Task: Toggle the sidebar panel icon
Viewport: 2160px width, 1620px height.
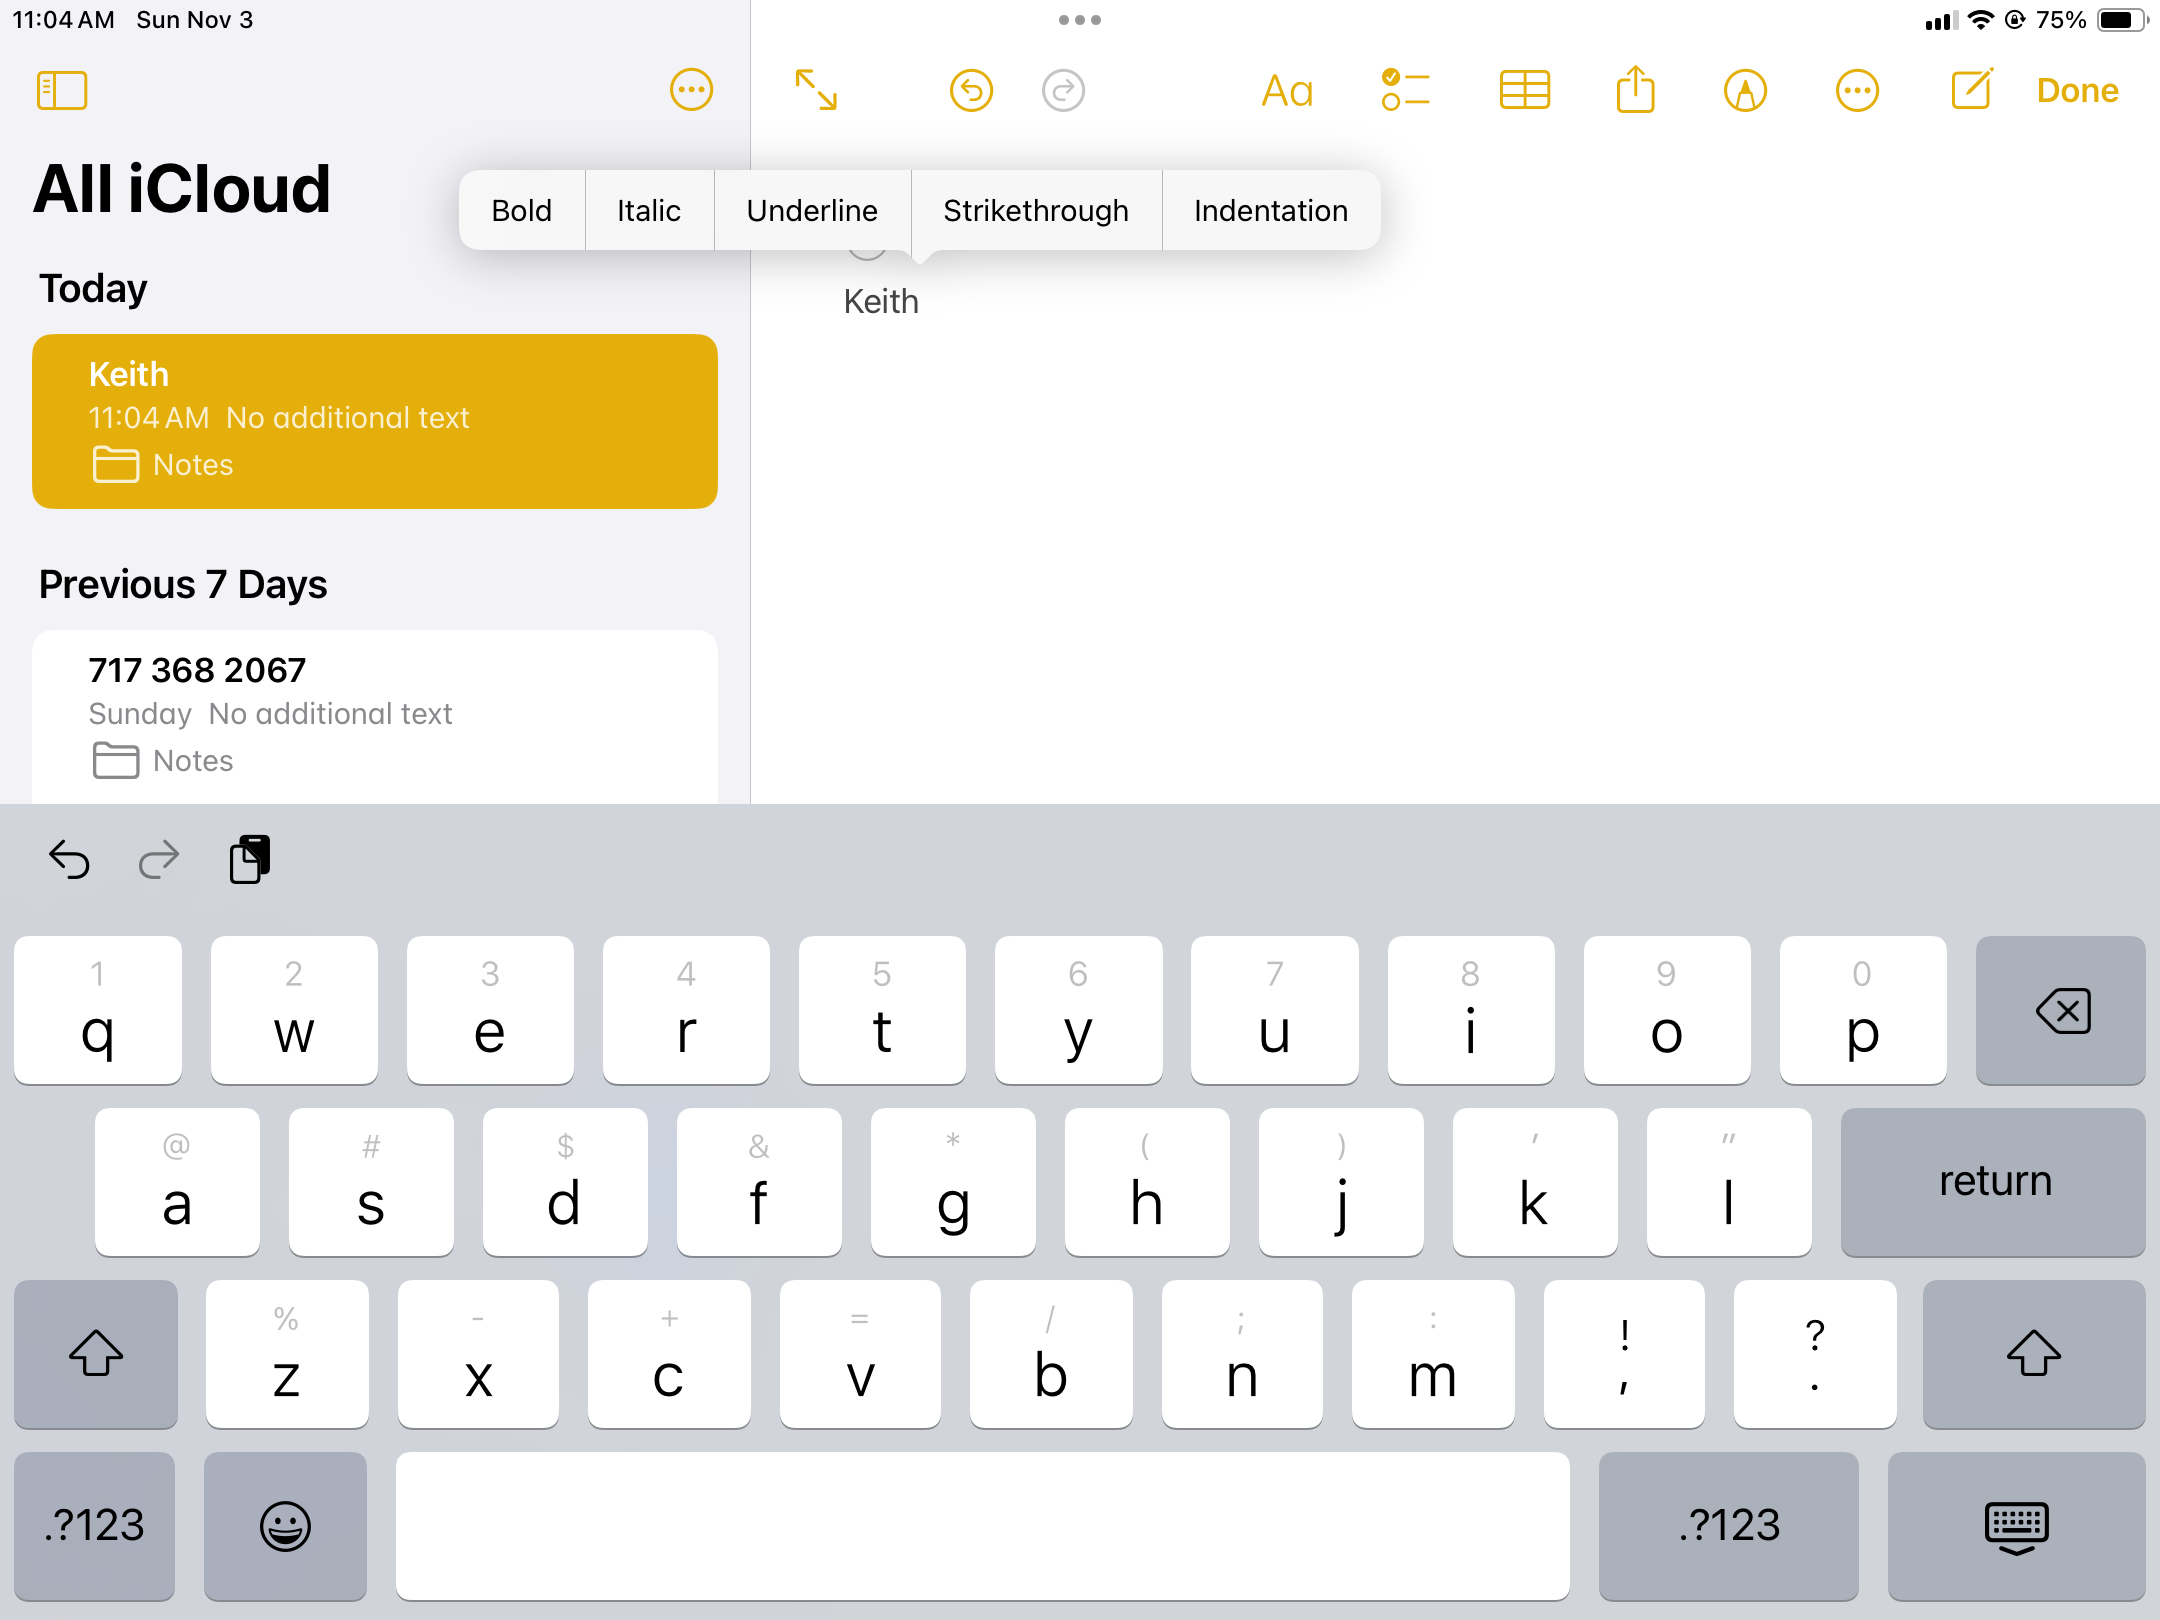Action: 62,90
